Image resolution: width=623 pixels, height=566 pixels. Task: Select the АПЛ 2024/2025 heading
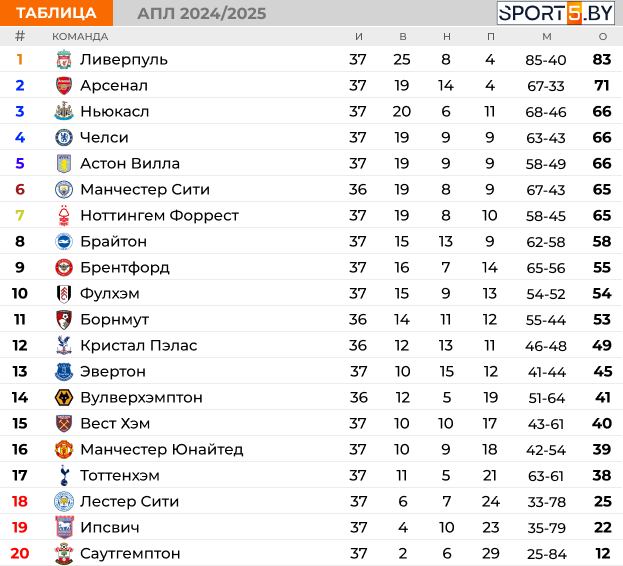[202, 14]
